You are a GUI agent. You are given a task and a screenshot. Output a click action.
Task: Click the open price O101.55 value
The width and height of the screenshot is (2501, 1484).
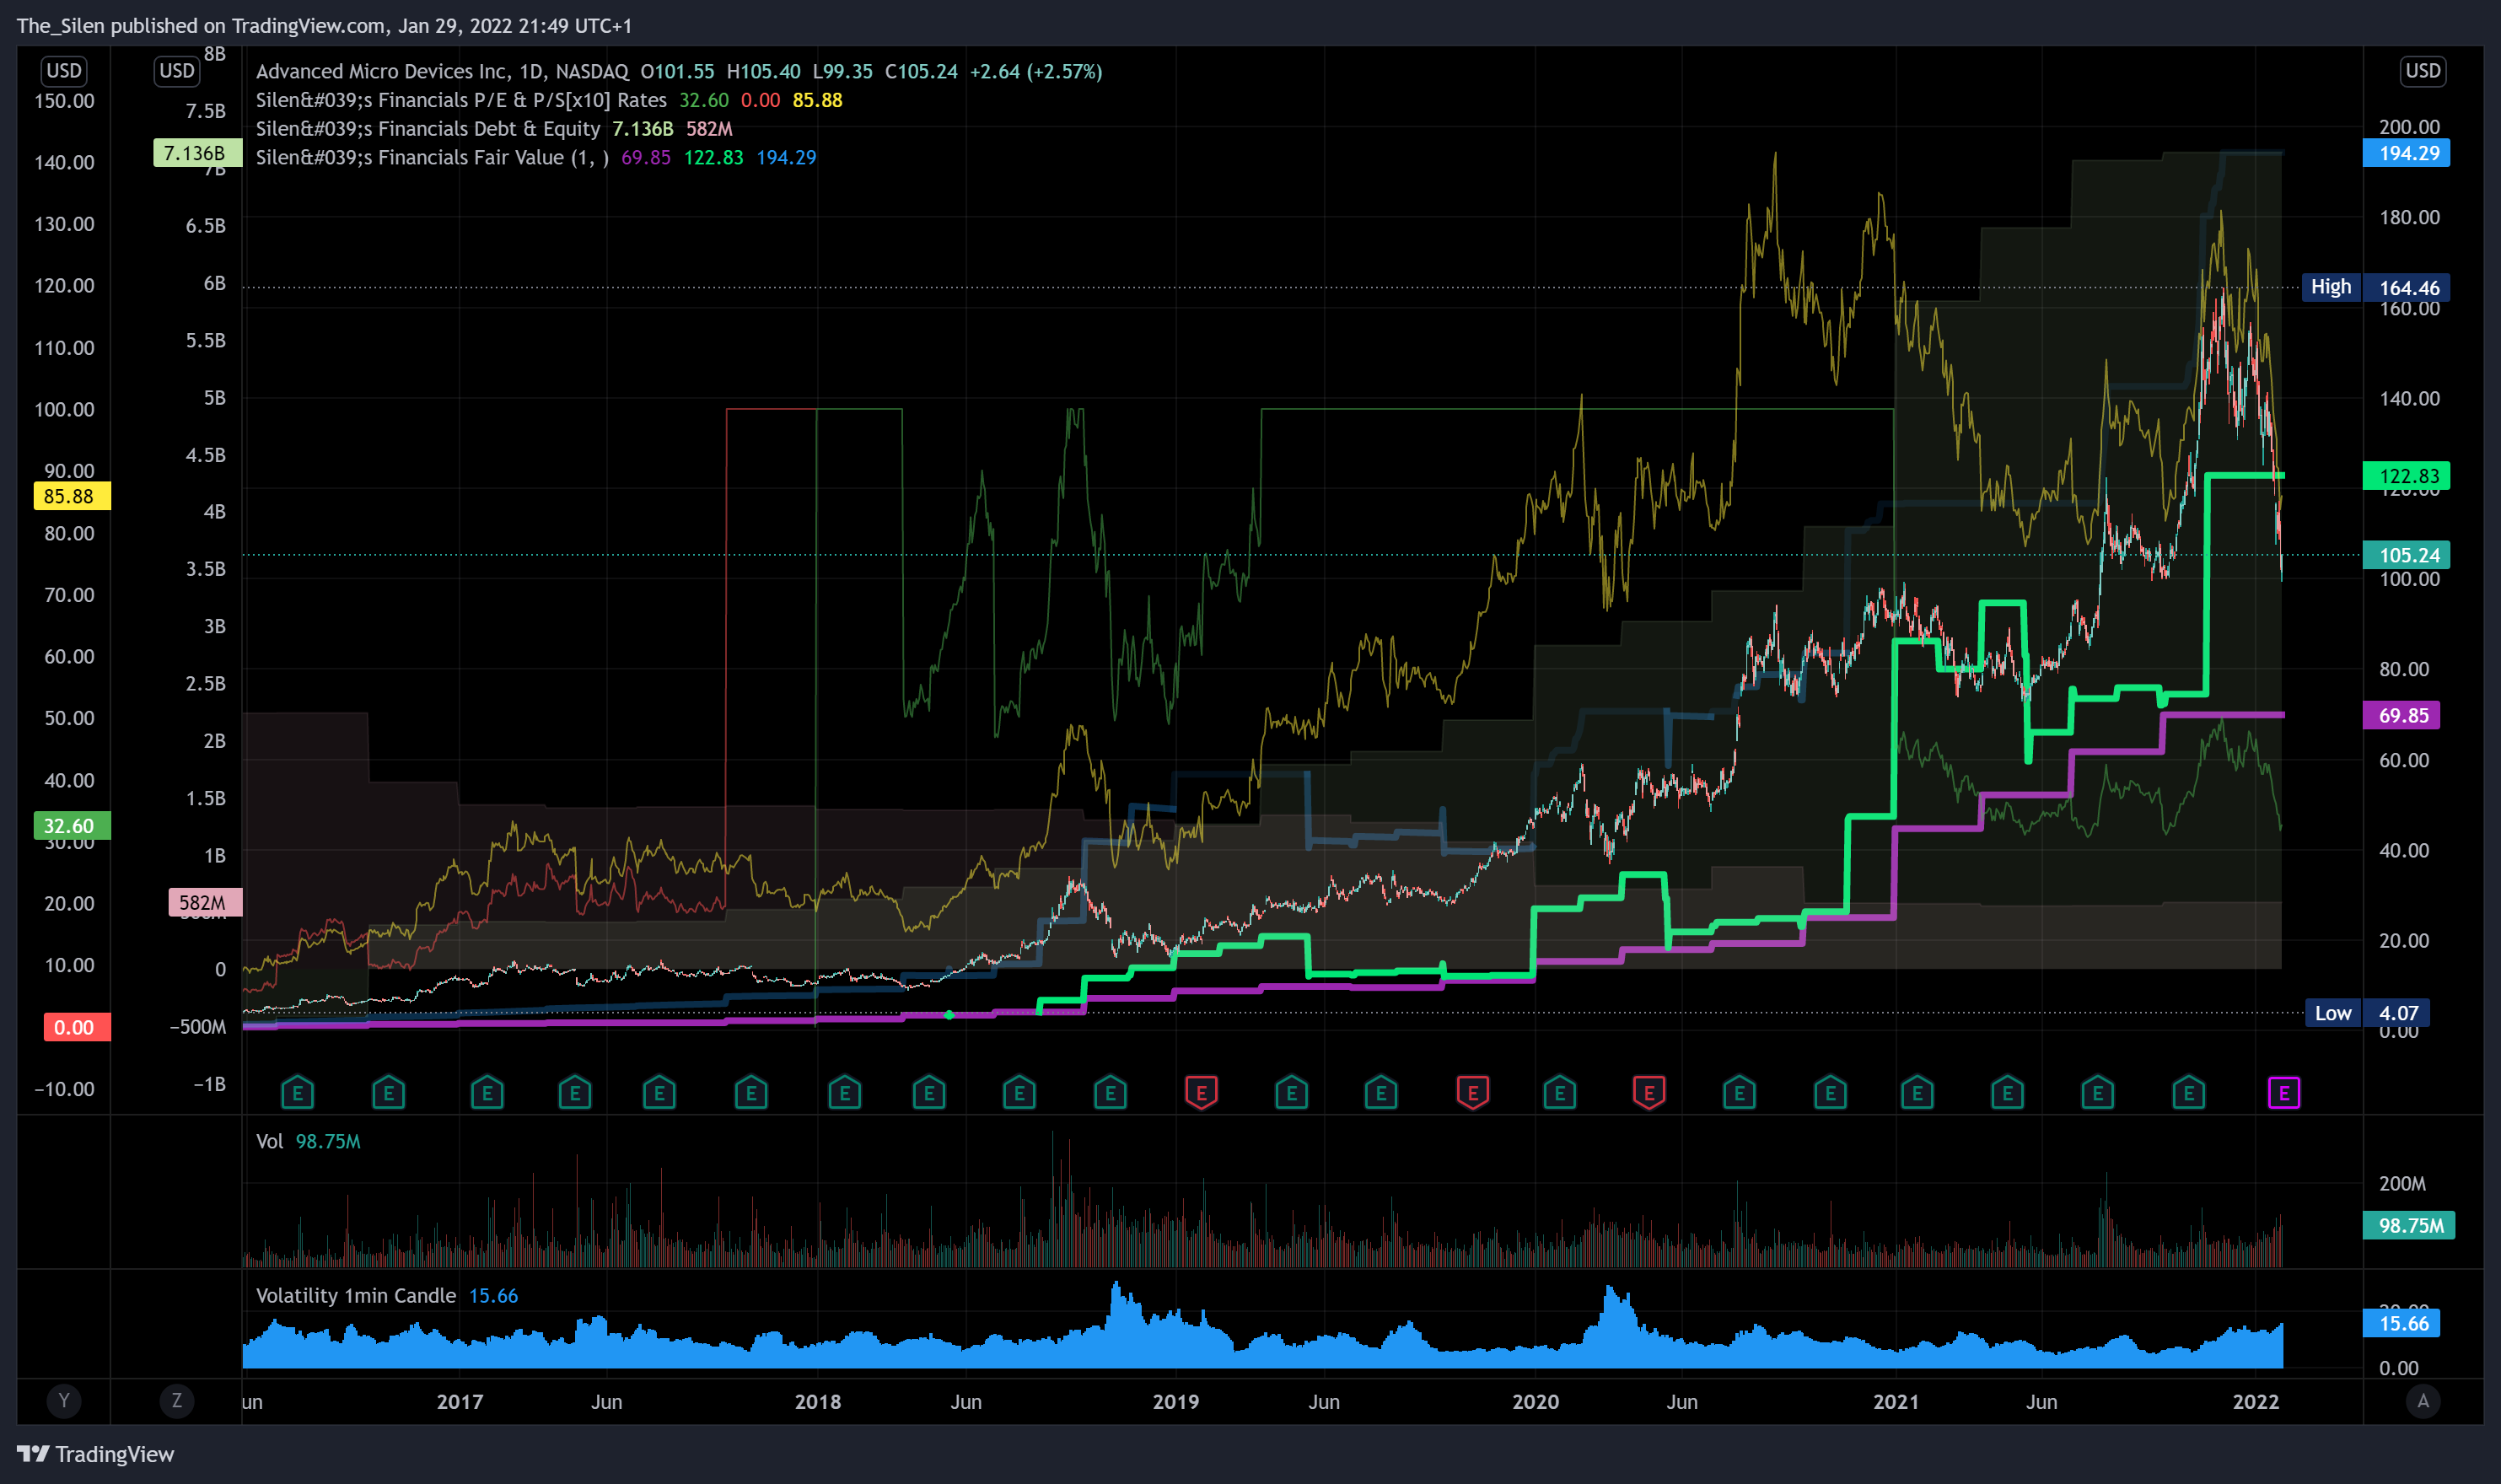coord(677,71)
